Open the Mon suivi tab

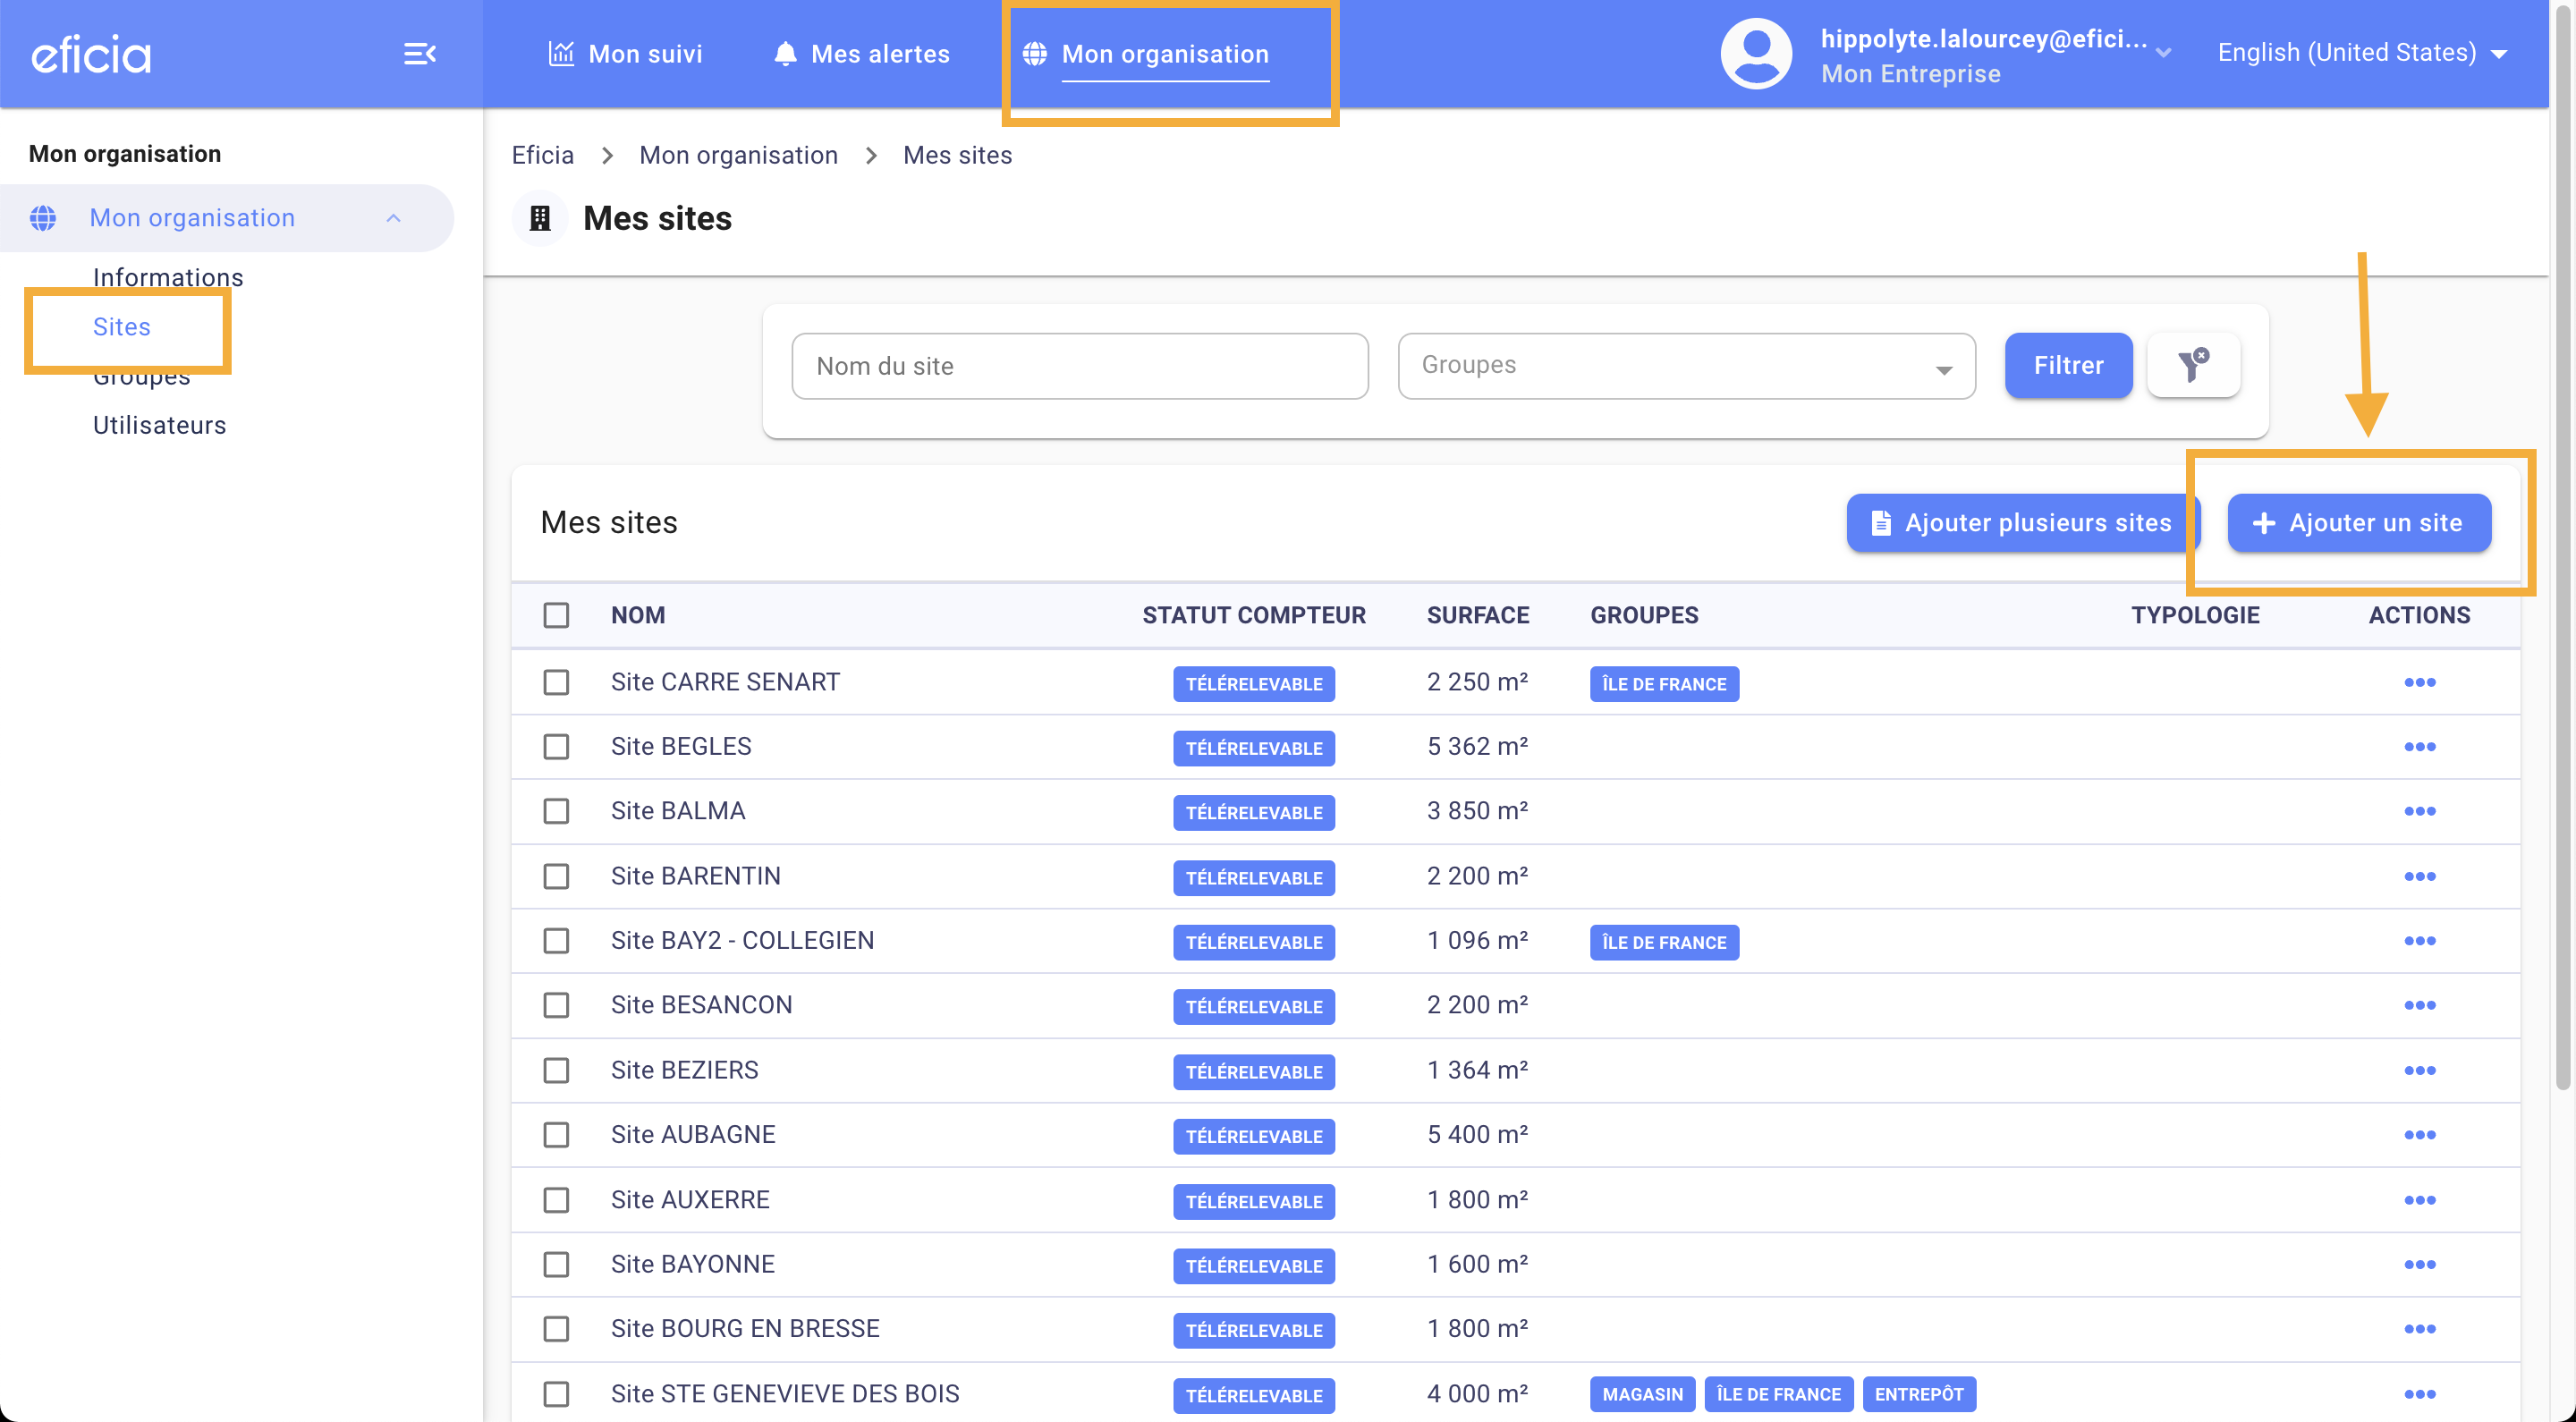click(626, 54)
